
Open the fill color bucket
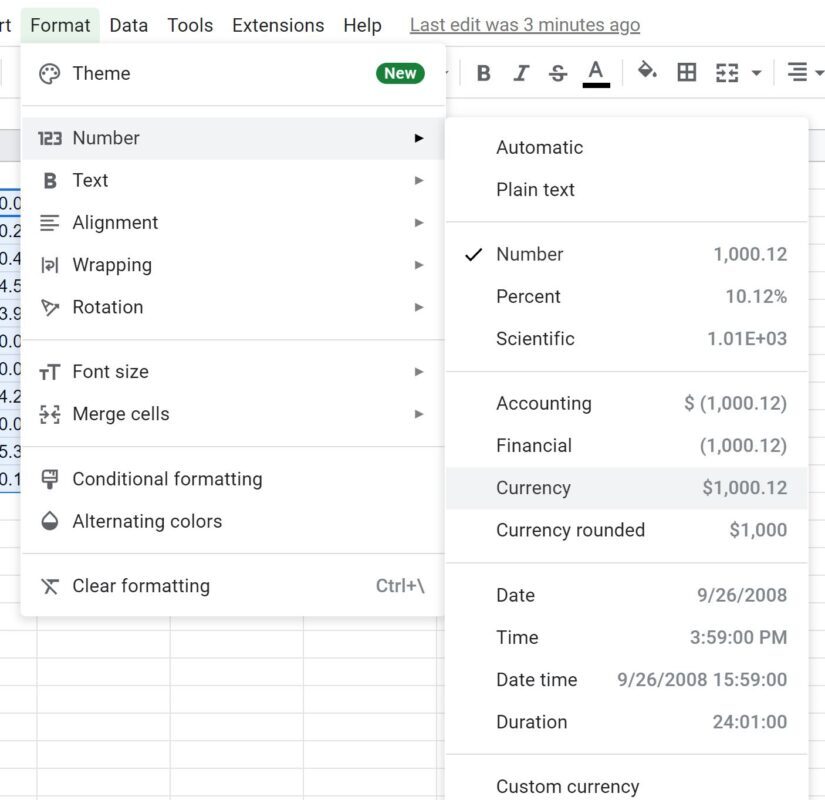point(647,71)
